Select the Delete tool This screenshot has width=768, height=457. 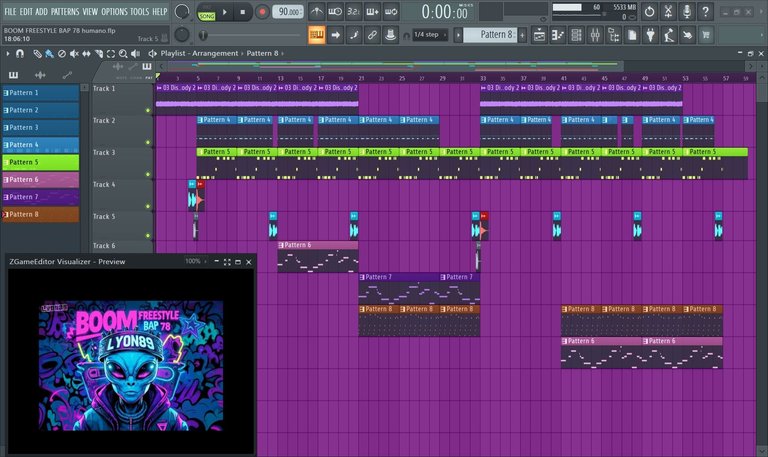tap(62, 54)
